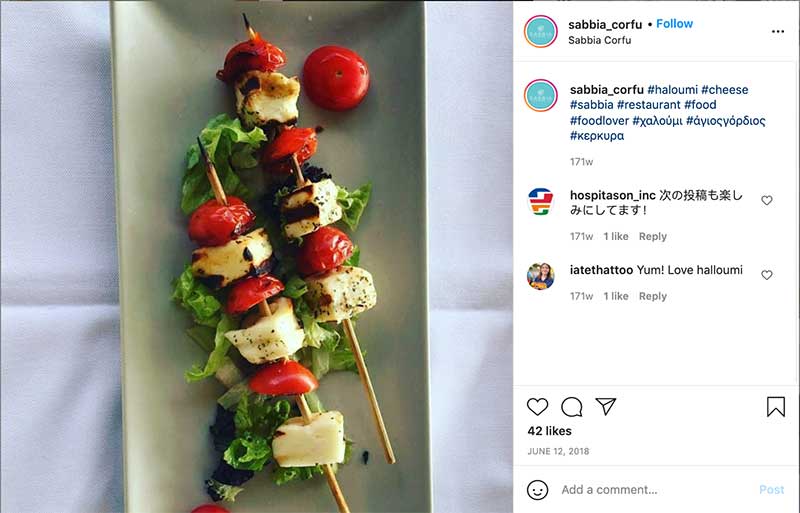Screen dimensions: 800x513
Task: Open the emoji picker smiley icon
Action: [x=538, y=490]
